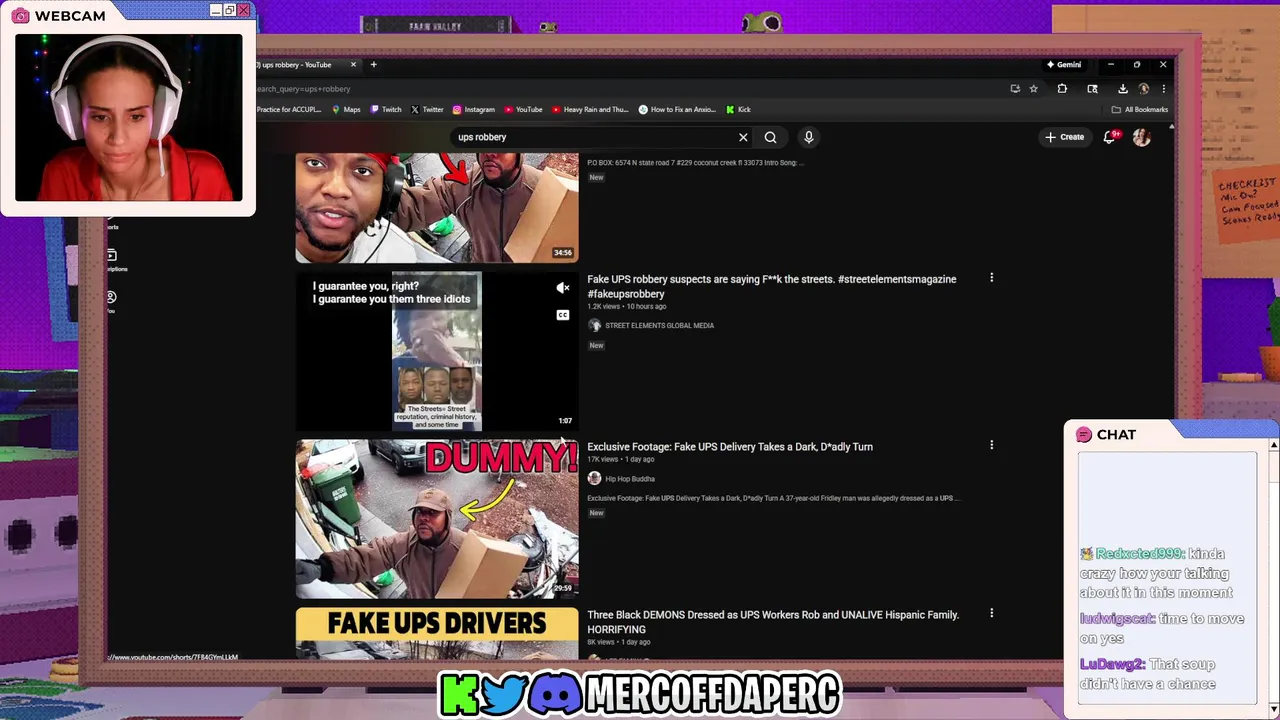Open the 34:56 video thumbnail
The image size is (1280, 720).
point(437,208)
